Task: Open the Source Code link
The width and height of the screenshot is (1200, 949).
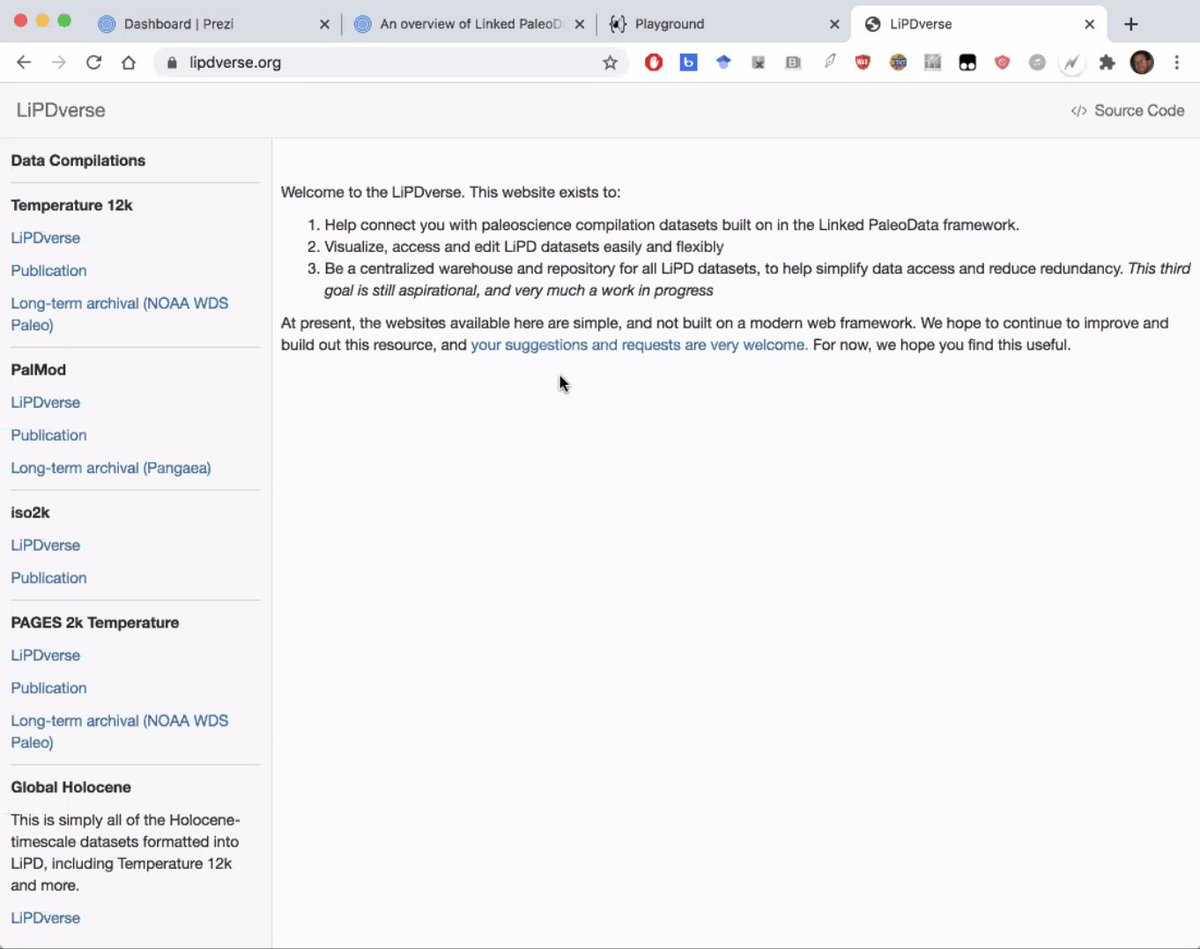Action: (x=1127, y=111)
